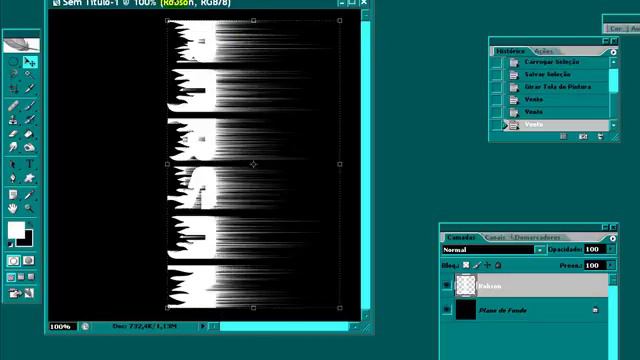Select the Custom Shape tool
Viewport: 640px width, 360px height.
click(29, 178)
